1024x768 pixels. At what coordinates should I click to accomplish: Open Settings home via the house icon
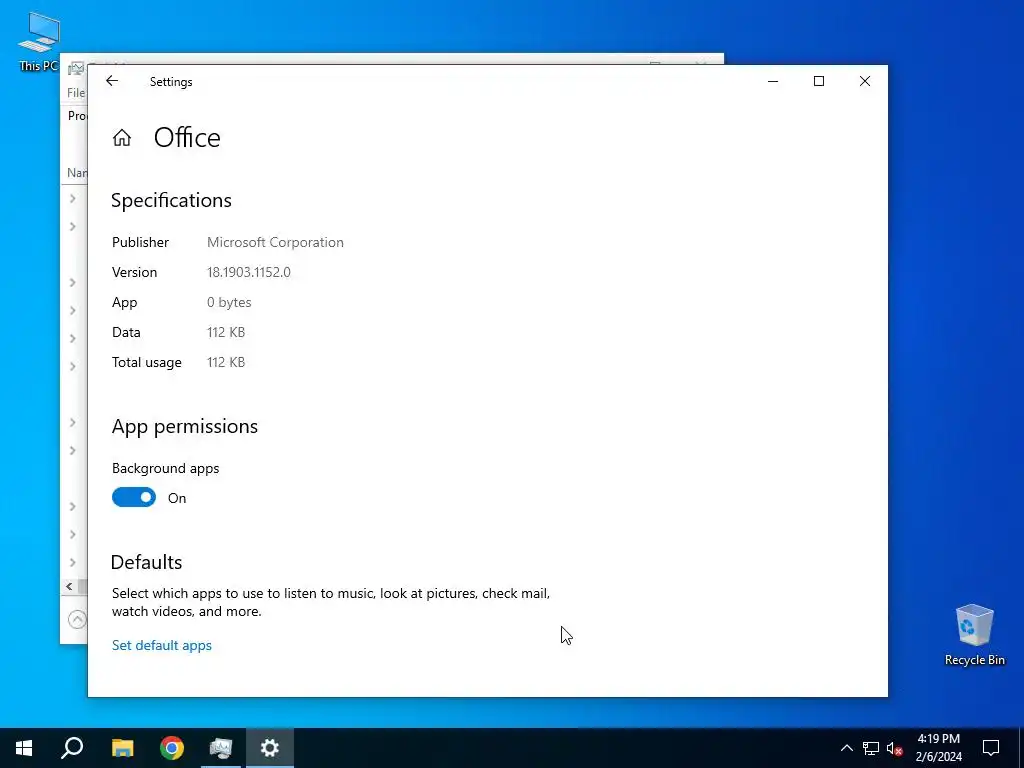coord(121,138)
